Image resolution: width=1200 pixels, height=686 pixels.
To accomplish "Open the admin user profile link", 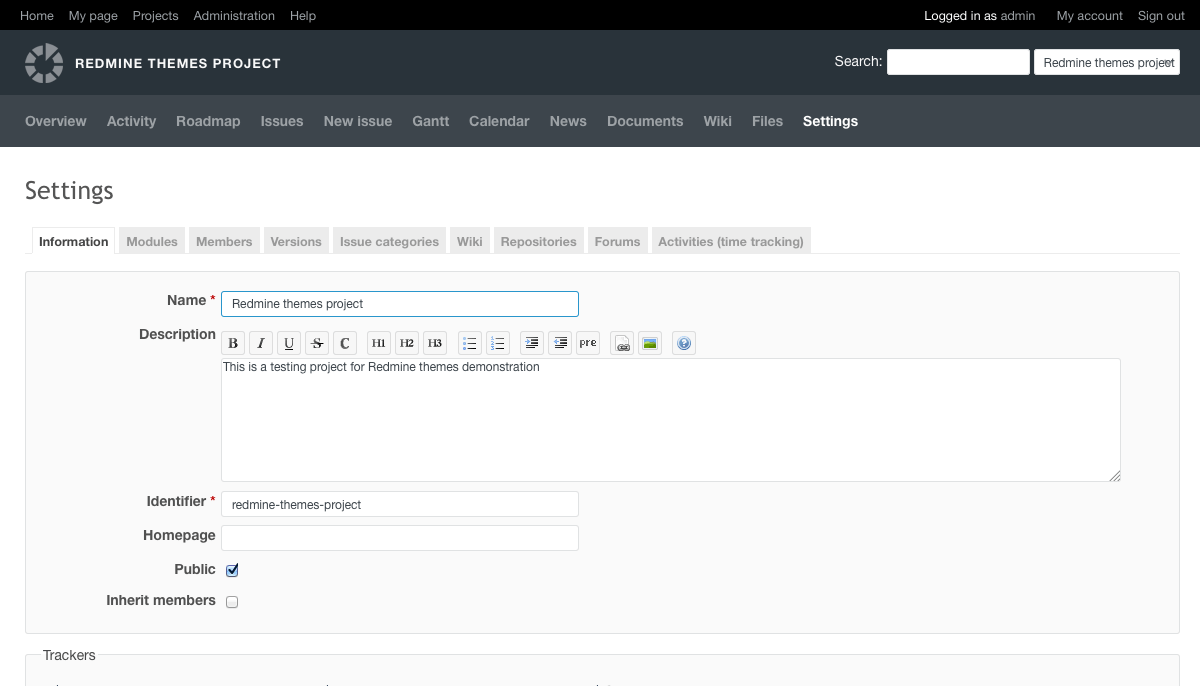I will [1018, 15].
